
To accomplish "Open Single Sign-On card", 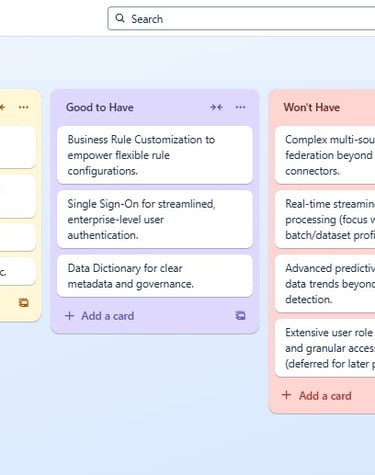I will [x=155, y=219].
